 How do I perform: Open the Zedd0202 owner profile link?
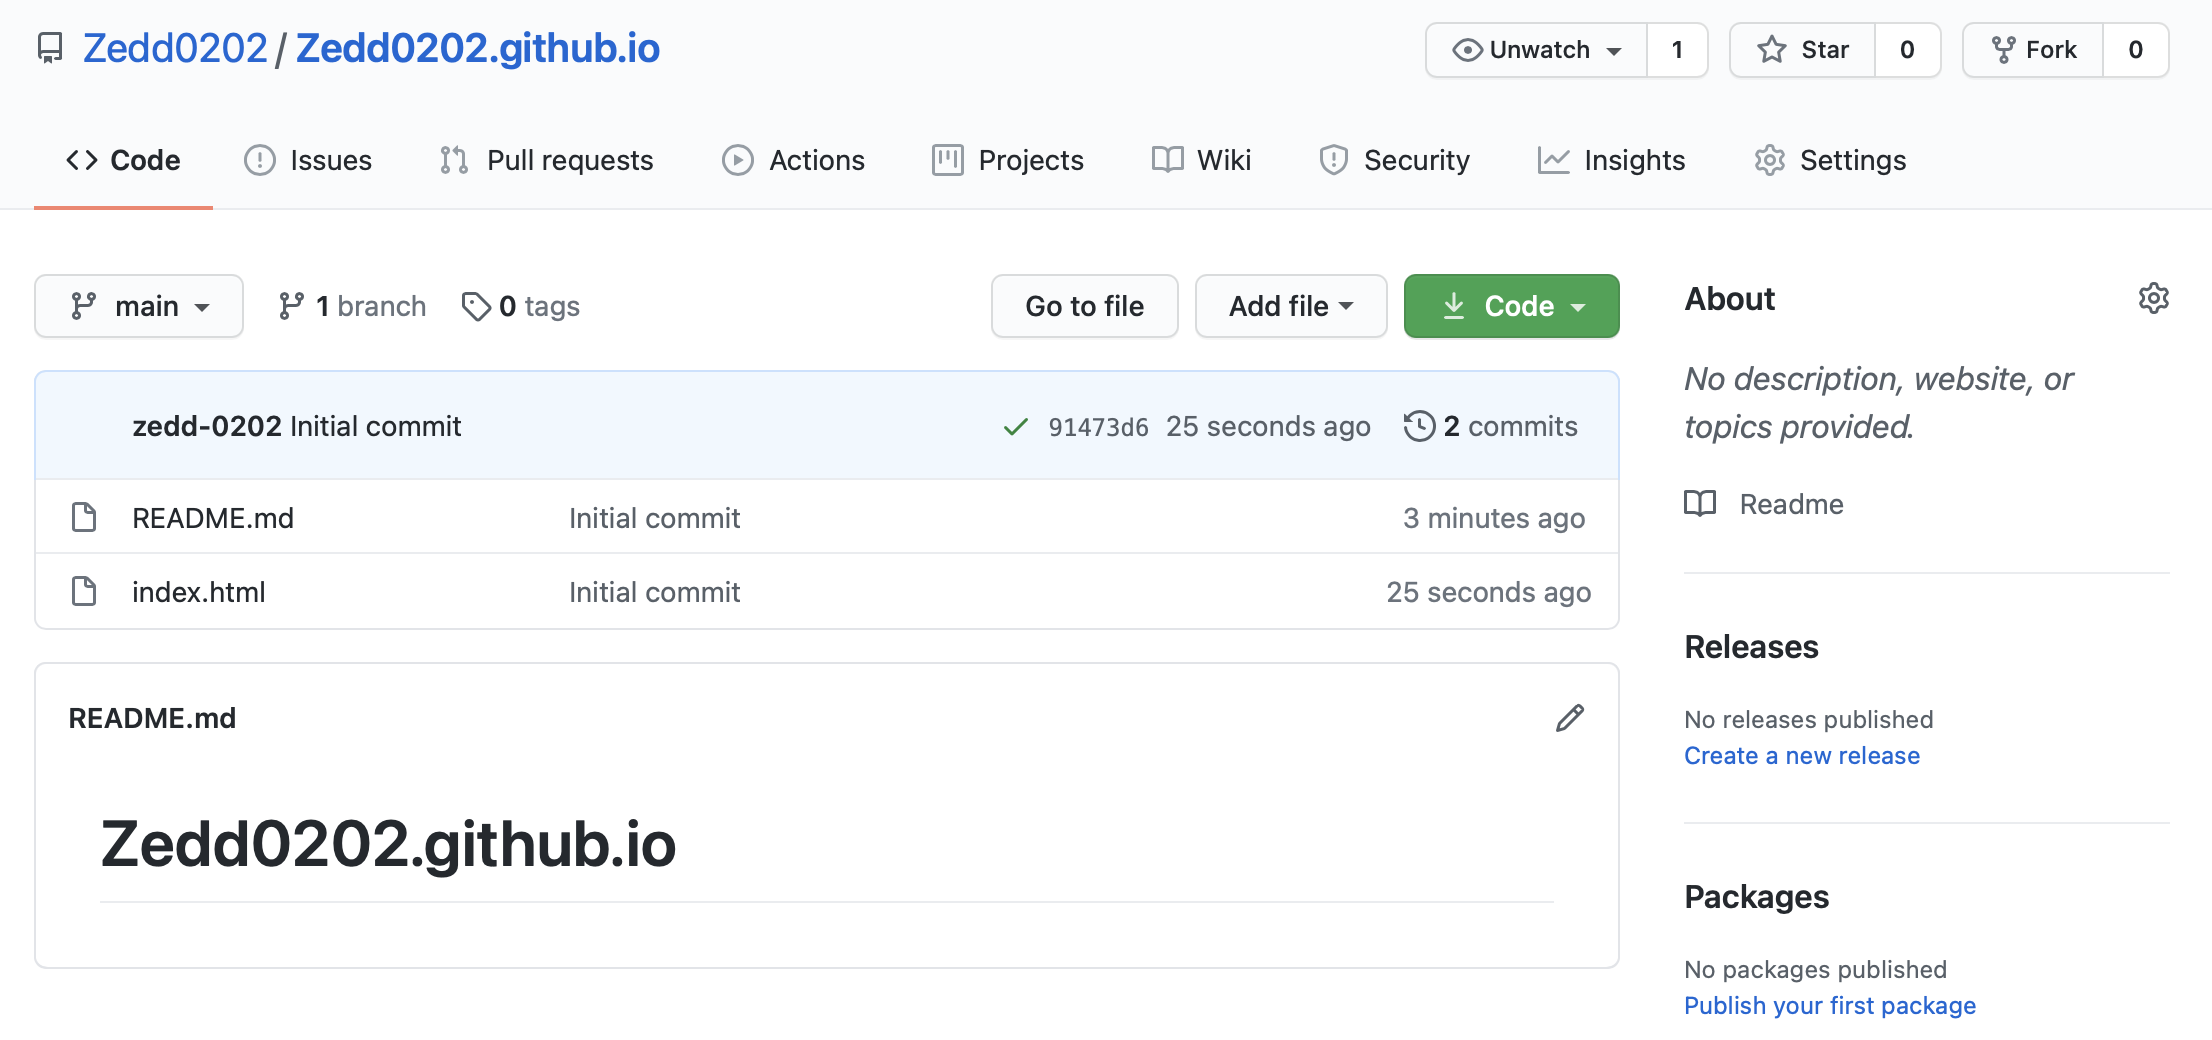(175, 48)
